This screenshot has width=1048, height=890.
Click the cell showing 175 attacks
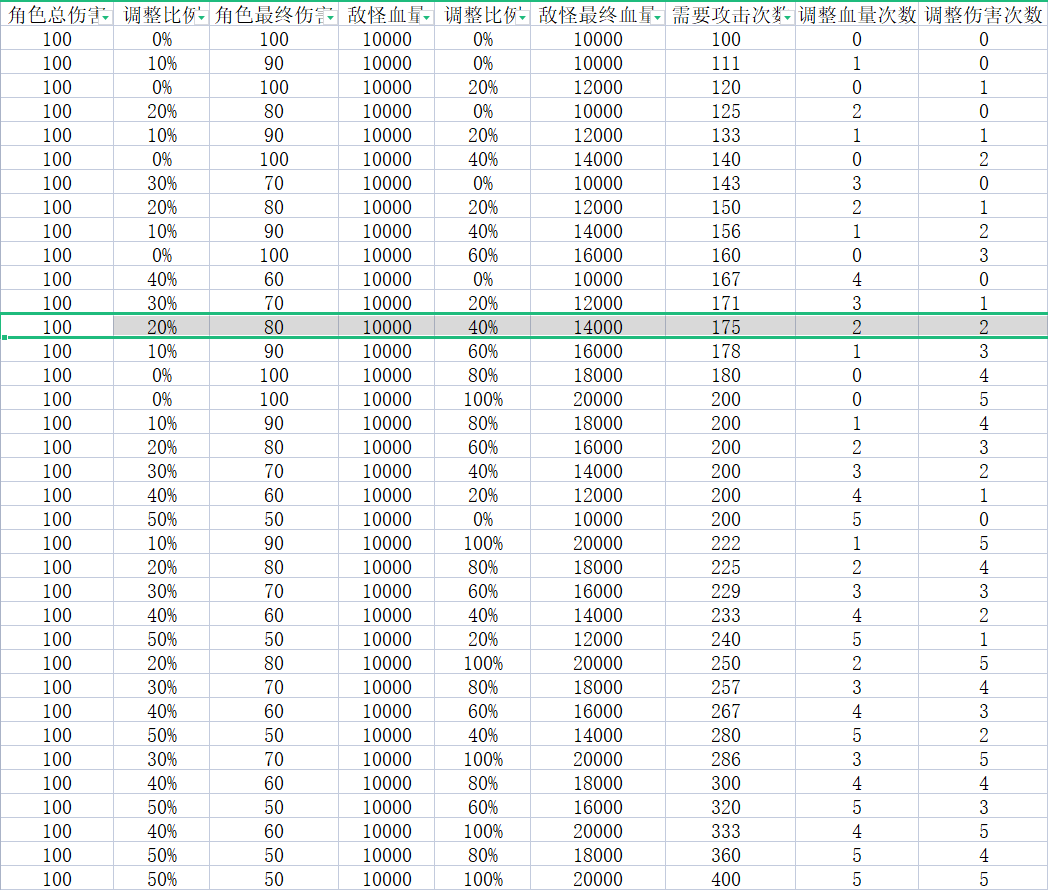coord(725,327)
